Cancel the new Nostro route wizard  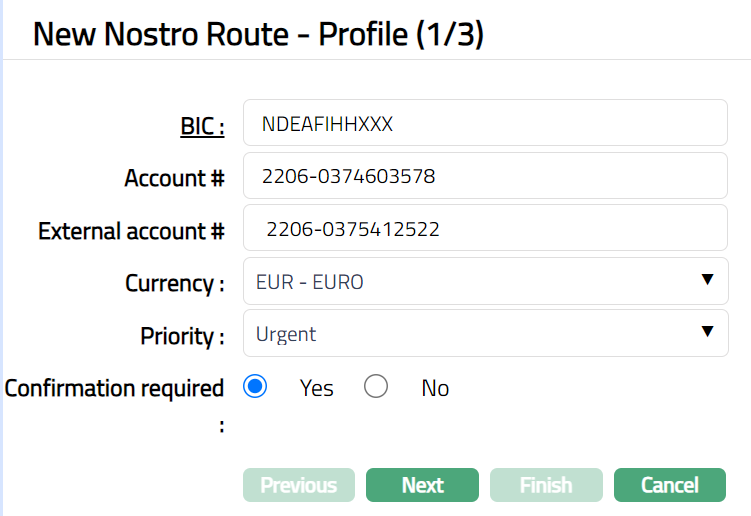click(669, 485)
